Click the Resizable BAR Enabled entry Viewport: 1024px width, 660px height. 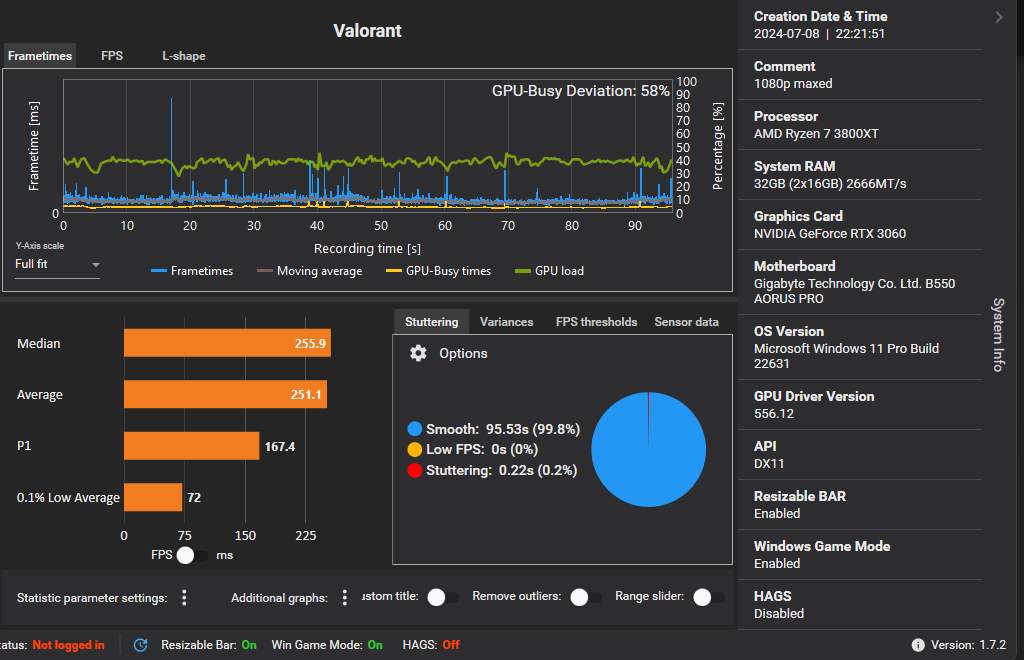pos(777,514)
